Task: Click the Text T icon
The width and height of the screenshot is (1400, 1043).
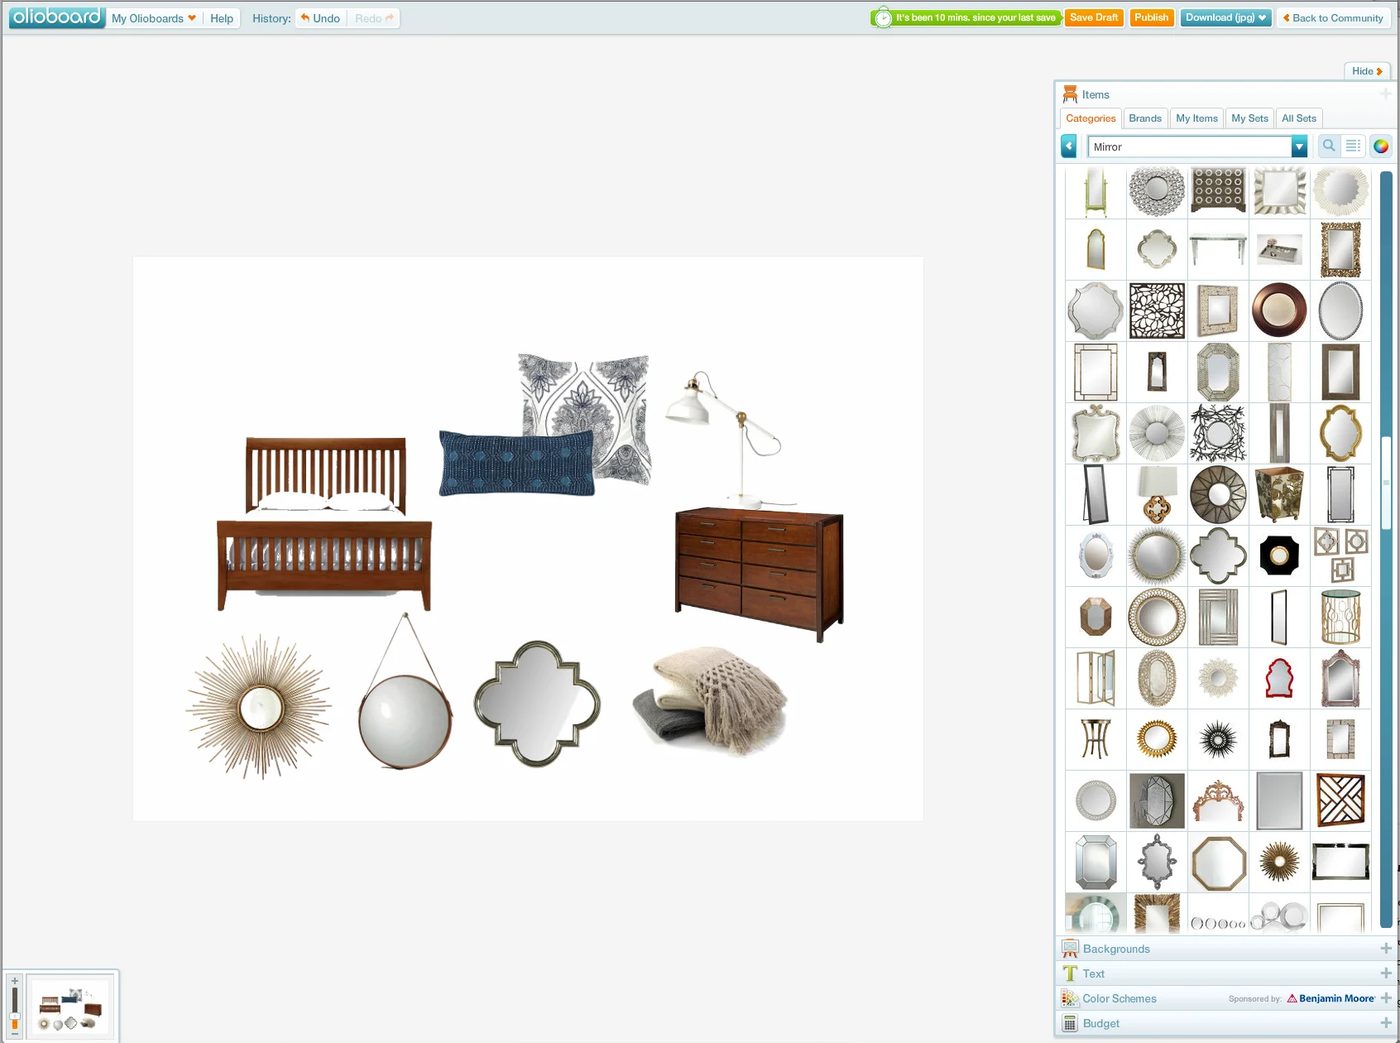Action: (1070, 973)
